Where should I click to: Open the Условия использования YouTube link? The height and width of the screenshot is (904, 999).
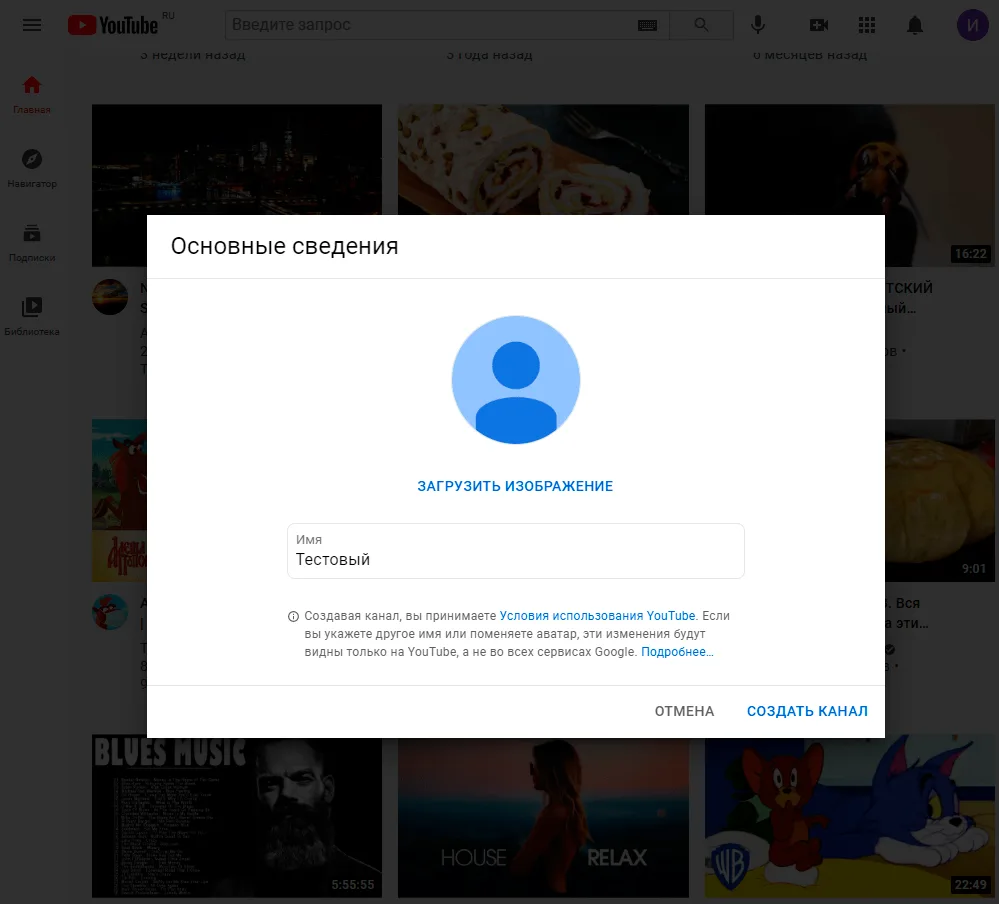tap(597, 616)
